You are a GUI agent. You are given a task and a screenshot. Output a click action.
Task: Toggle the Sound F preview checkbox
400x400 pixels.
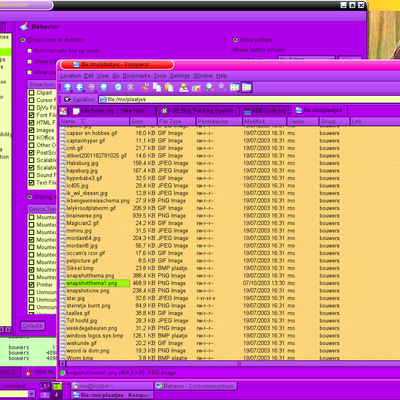click(32, 175)
